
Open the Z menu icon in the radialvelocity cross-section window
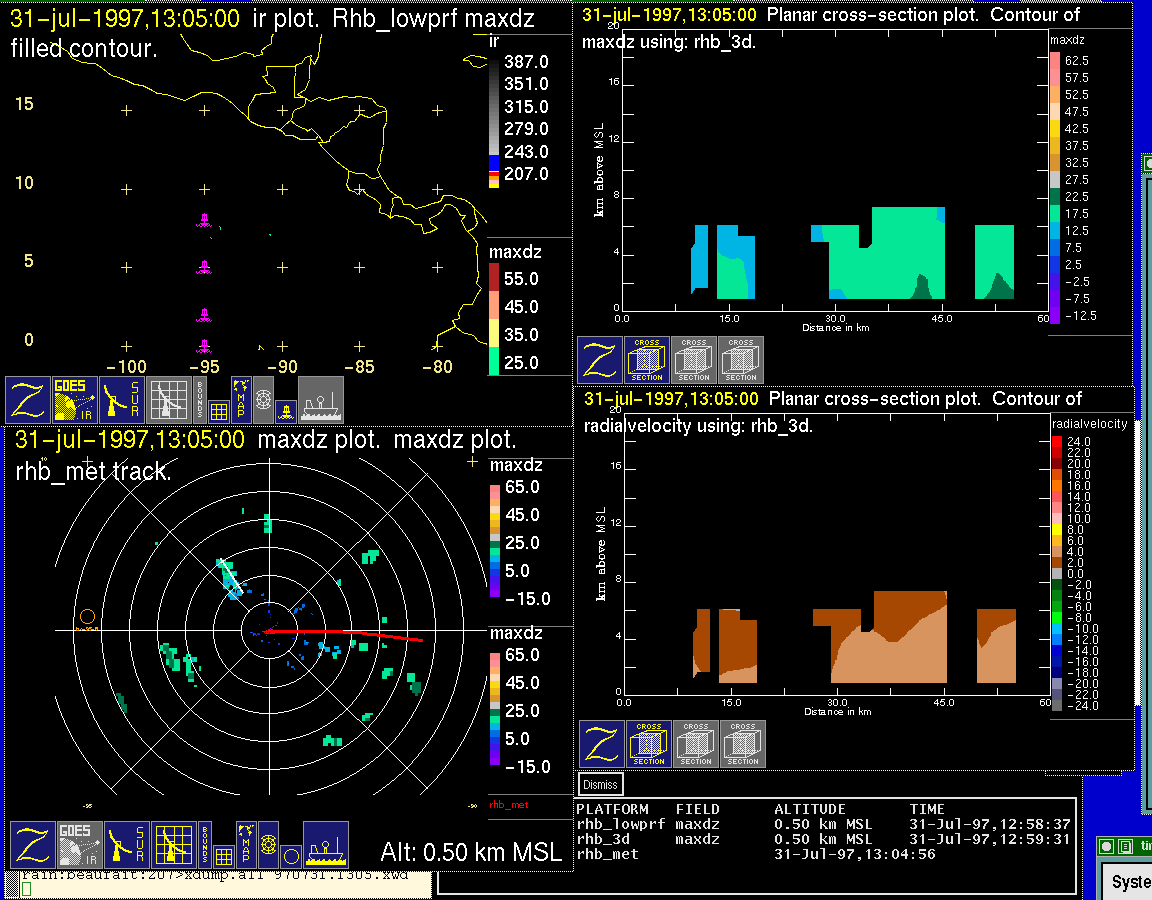pos(601,745)
